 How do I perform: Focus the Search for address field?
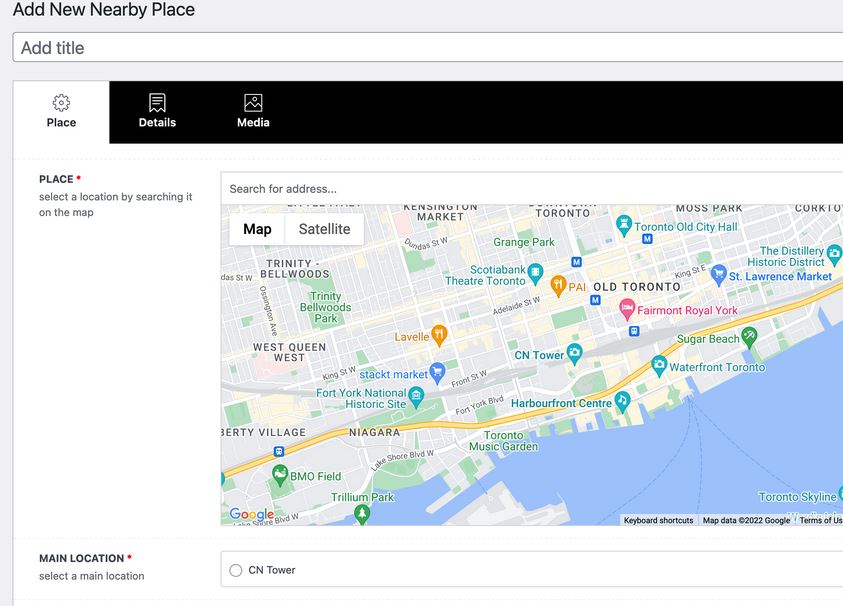click(x=532, y=189)
